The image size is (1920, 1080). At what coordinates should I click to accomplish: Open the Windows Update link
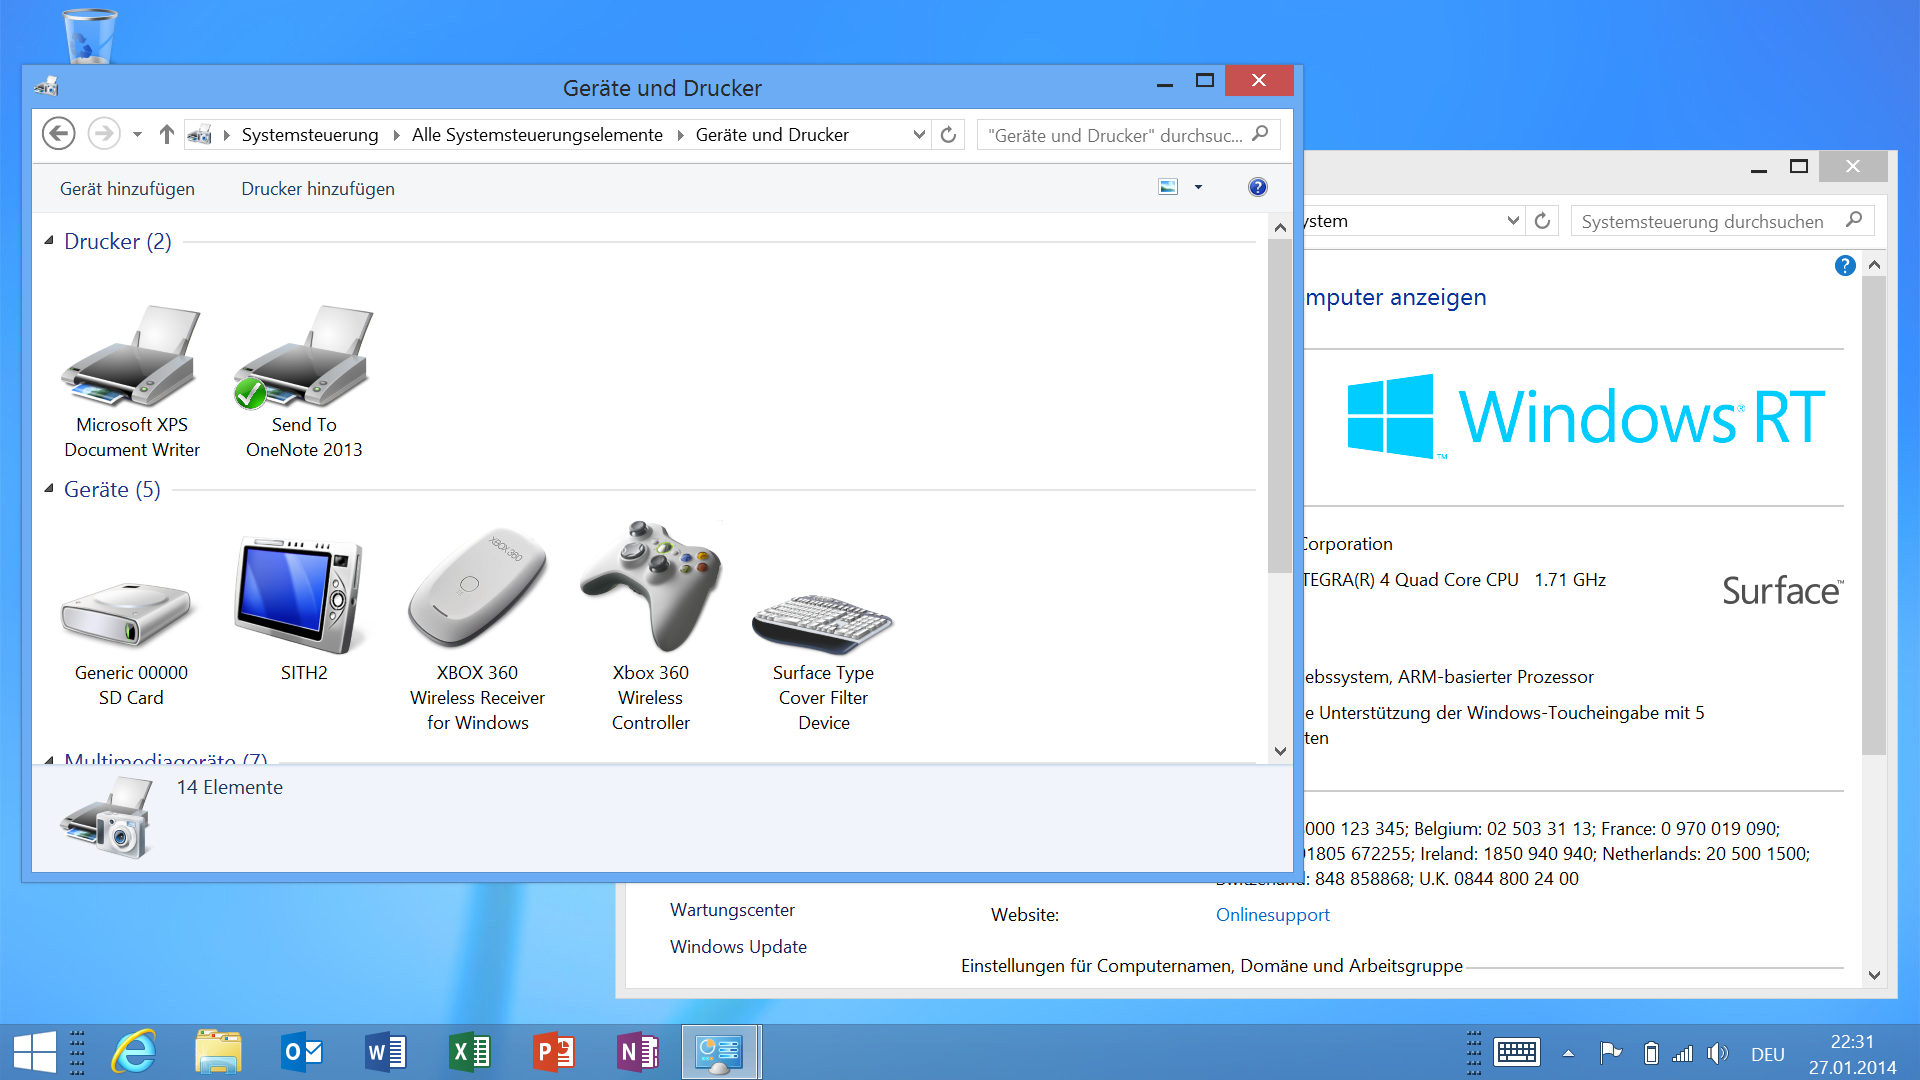coord(738,946)
